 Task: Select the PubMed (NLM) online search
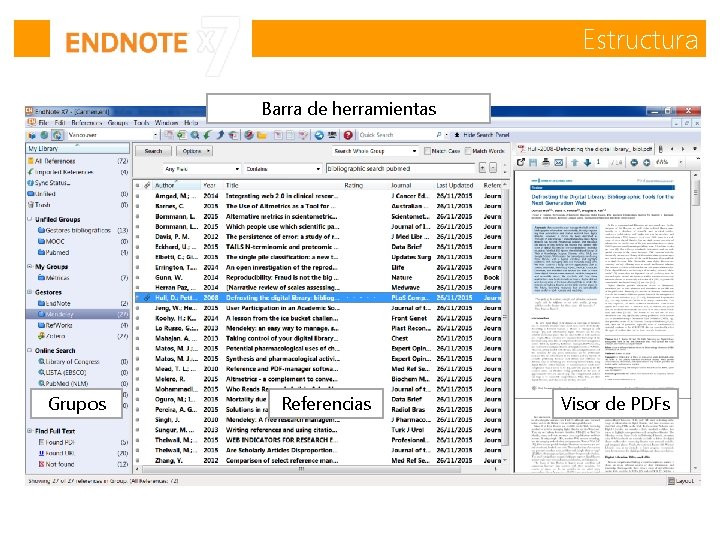pos(78,383)
